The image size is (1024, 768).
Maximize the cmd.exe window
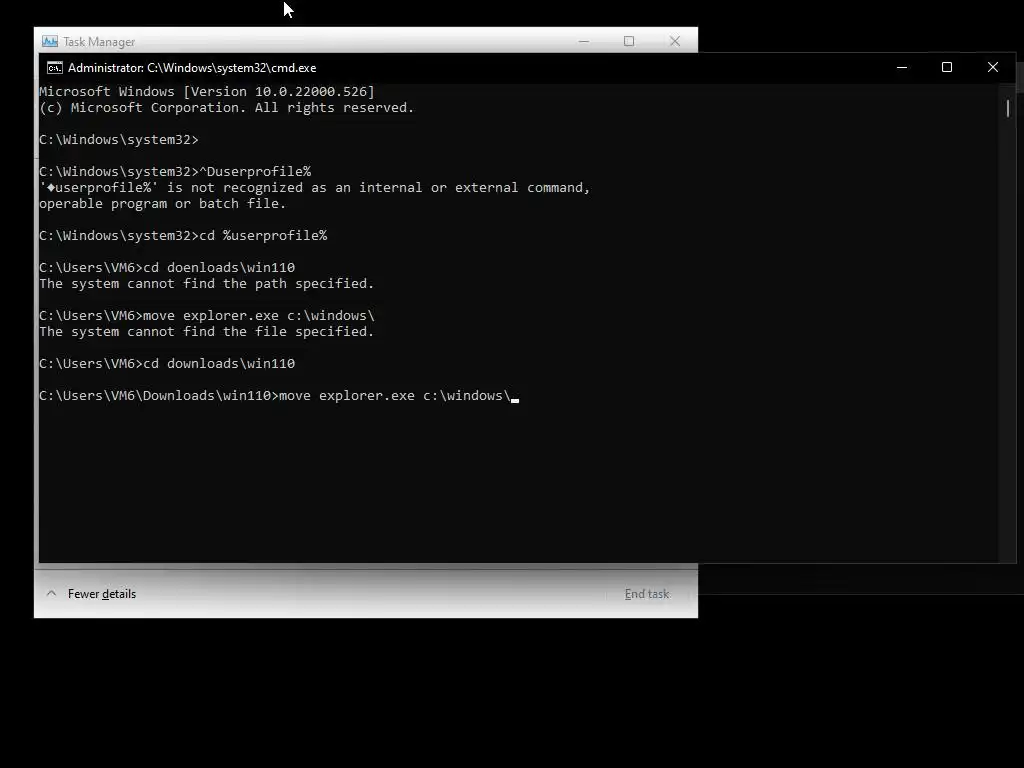[x=947, y=67]
